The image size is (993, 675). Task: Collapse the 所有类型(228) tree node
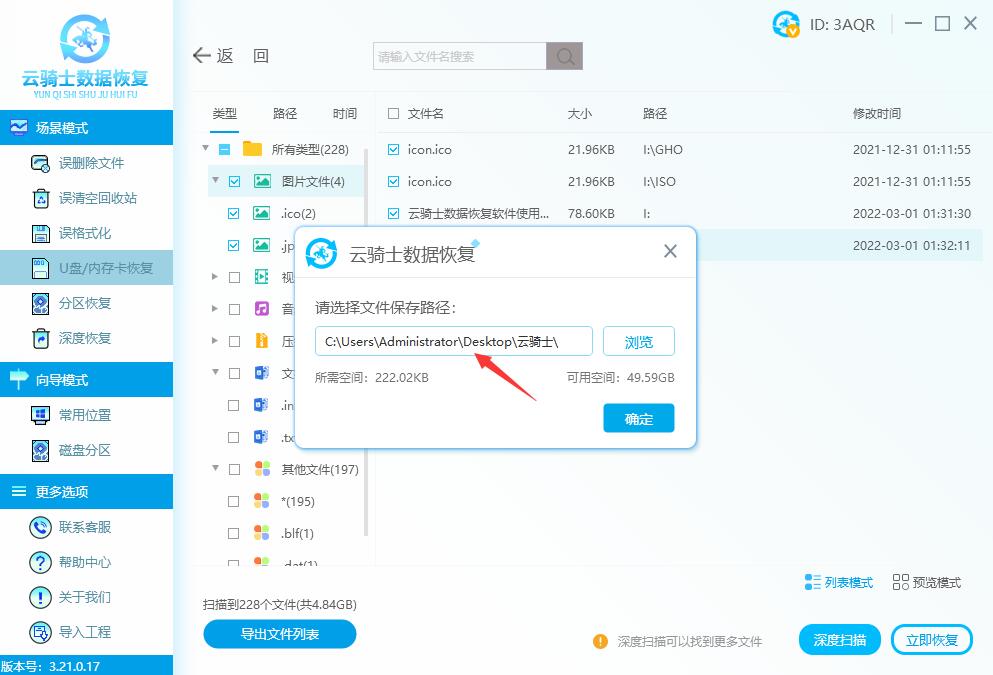(207, 149)
